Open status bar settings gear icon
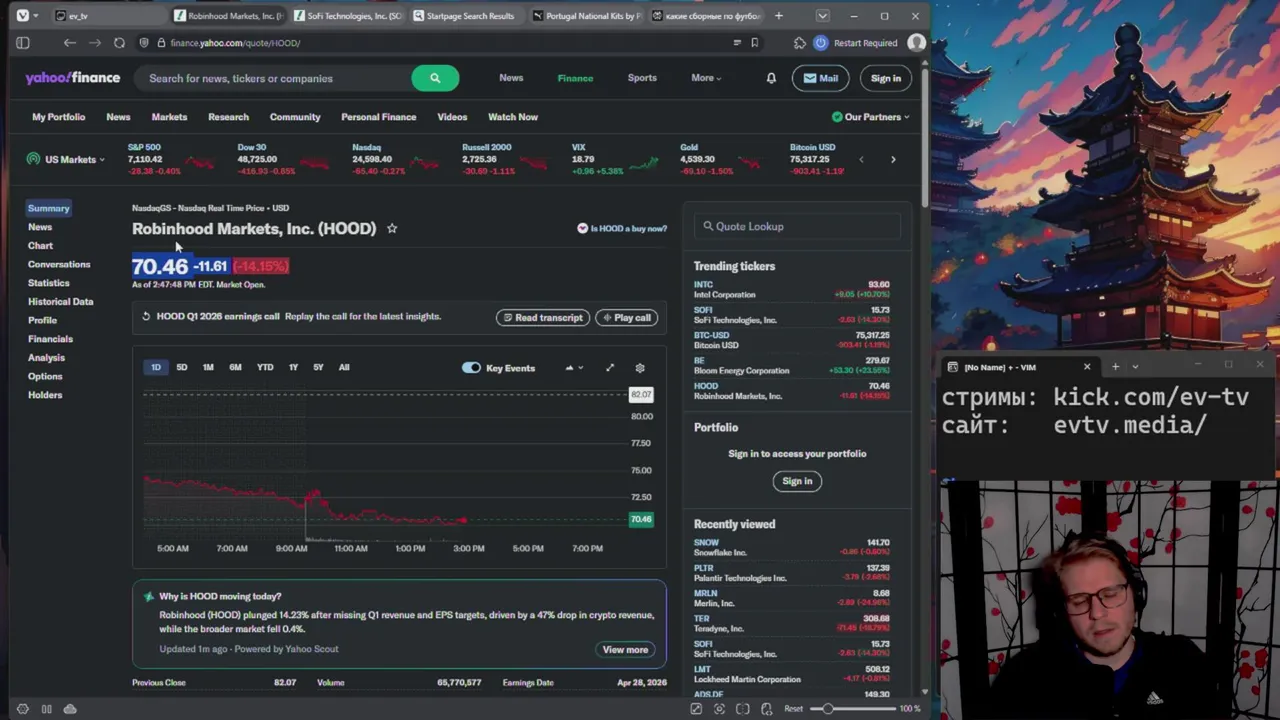Viewport: 1280px width, 720px height. click(22, 709)
